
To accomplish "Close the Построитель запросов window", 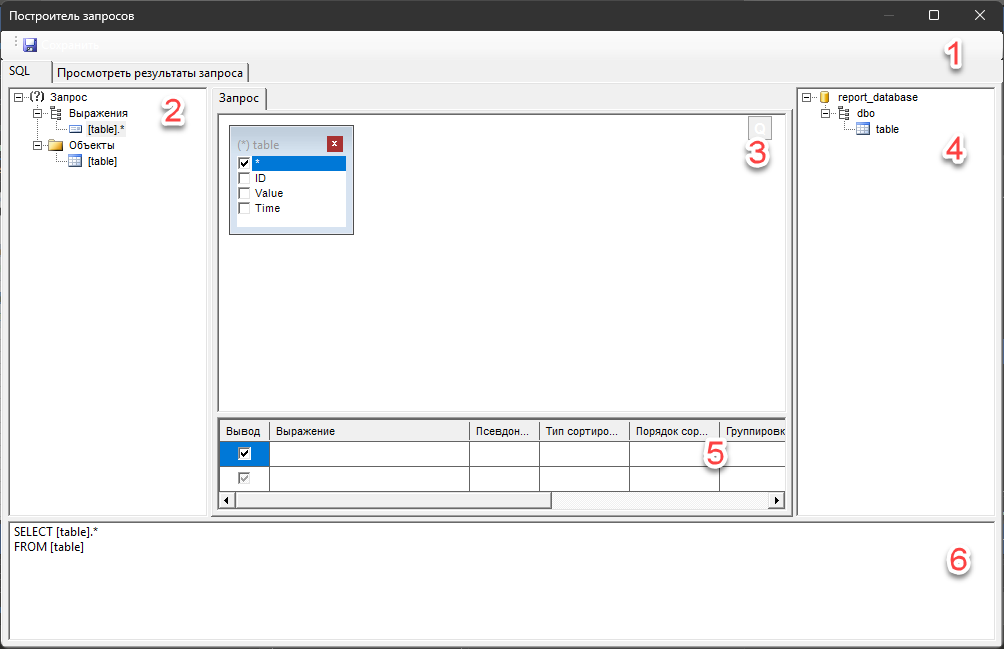I will coord(980,15).
